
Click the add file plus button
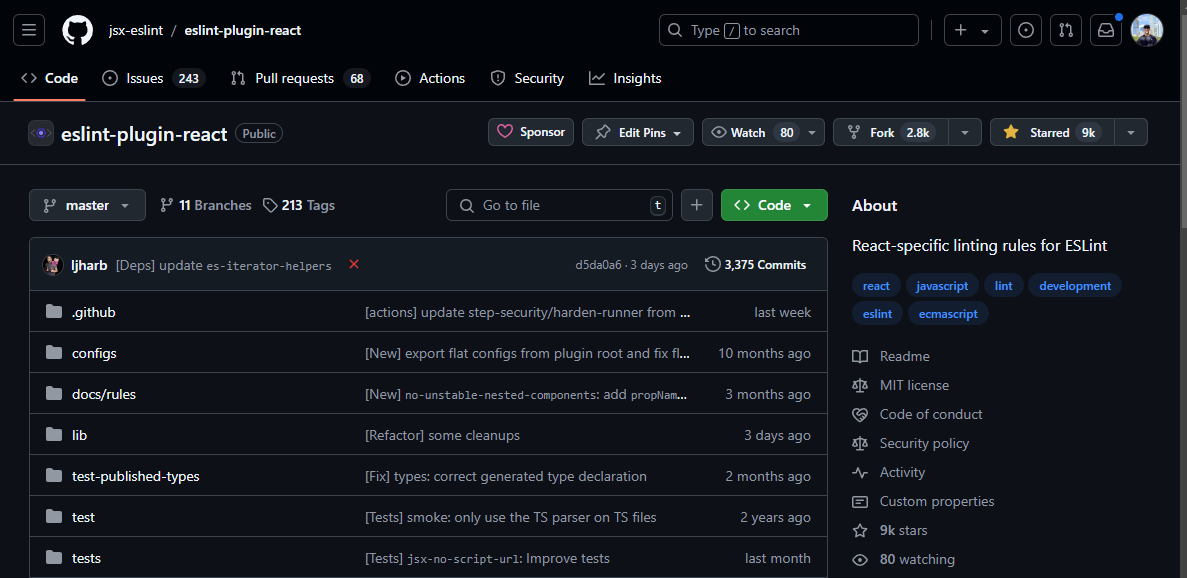point(696,205)
